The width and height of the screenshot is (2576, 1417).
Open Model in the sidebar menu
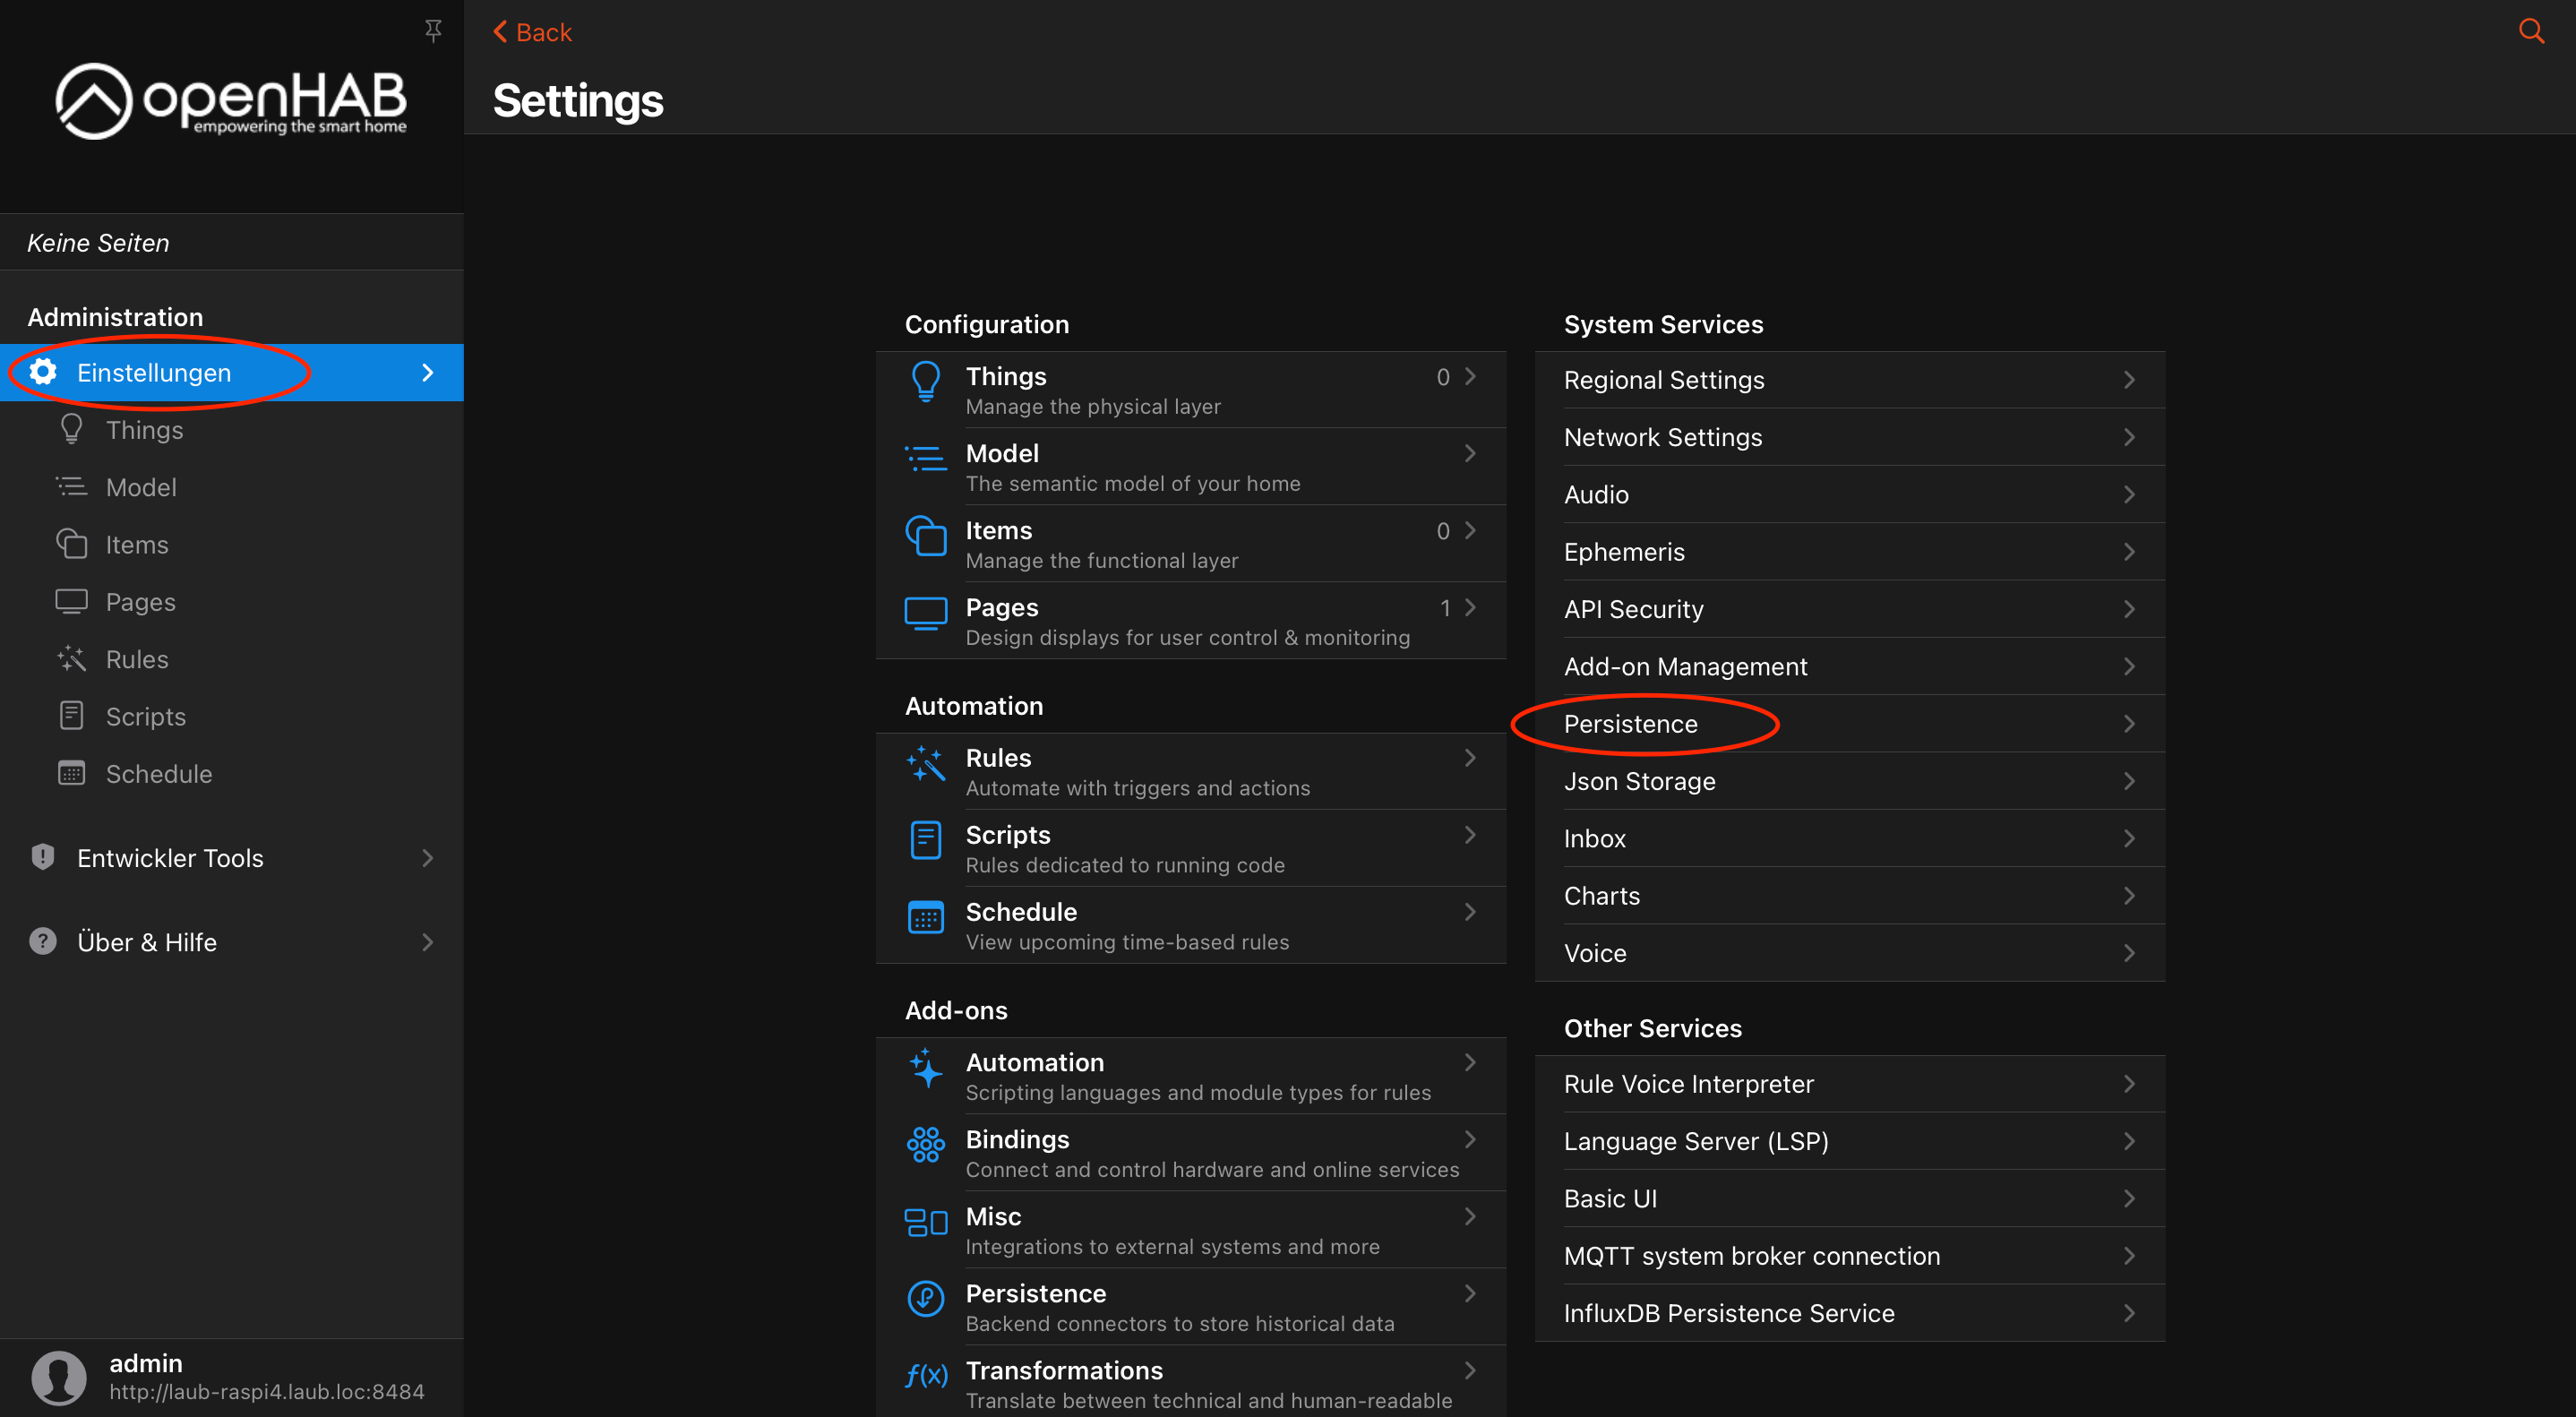point(141,487)
